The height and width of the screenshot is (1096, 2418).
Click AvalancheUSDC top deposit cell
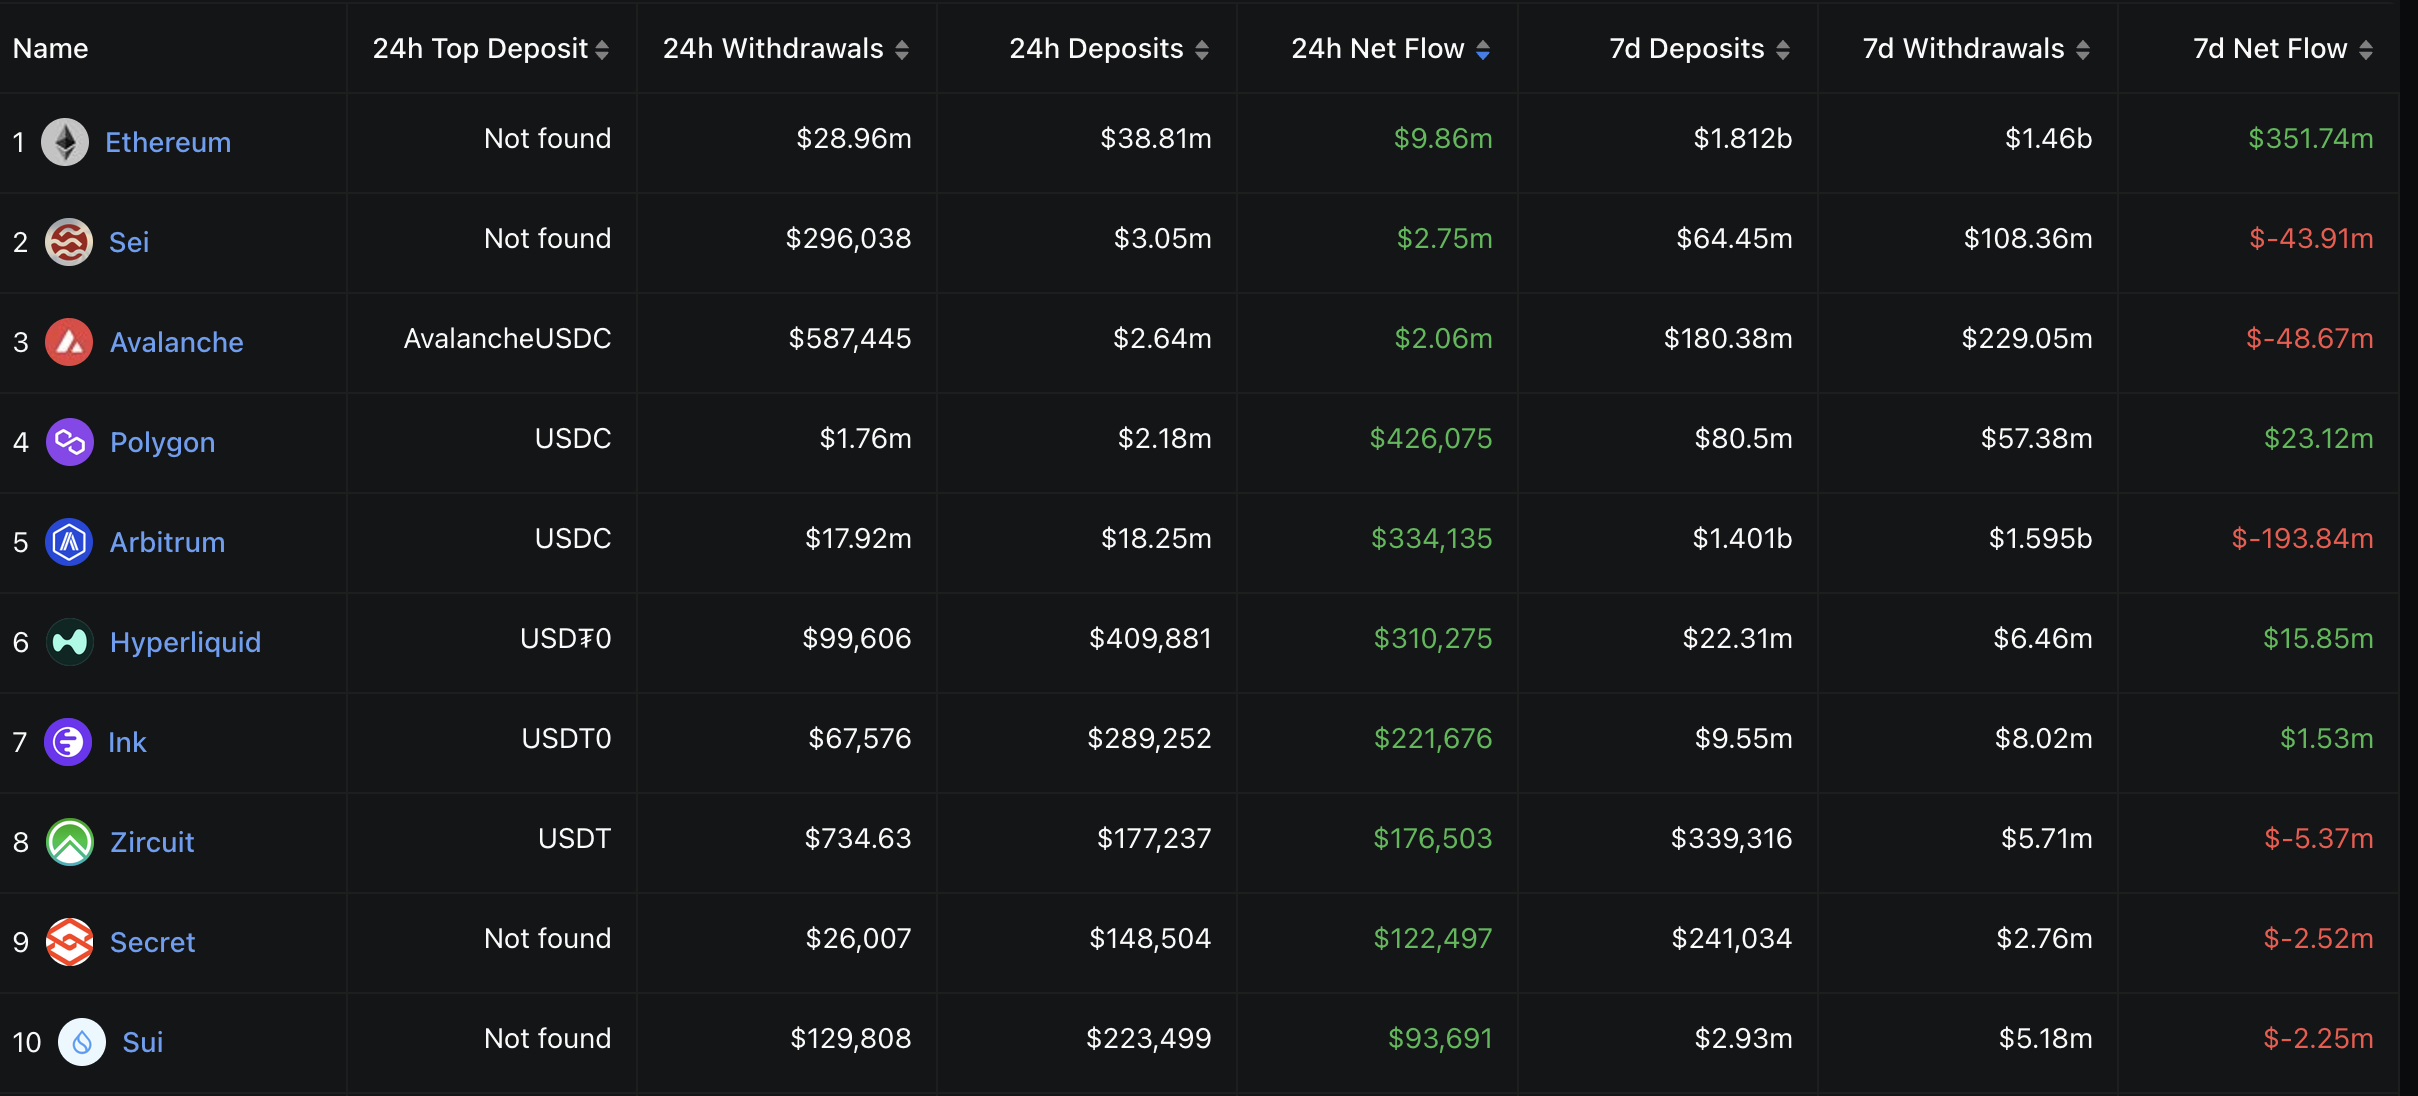(x=507, y=339)
